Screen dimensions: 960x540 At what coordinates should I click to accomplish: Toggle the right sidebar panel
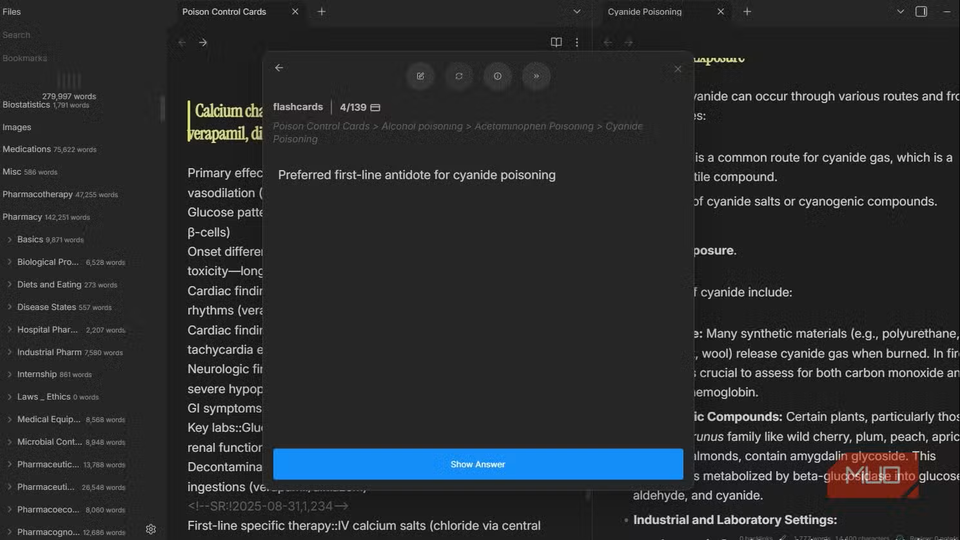click(x=921, y=12)
